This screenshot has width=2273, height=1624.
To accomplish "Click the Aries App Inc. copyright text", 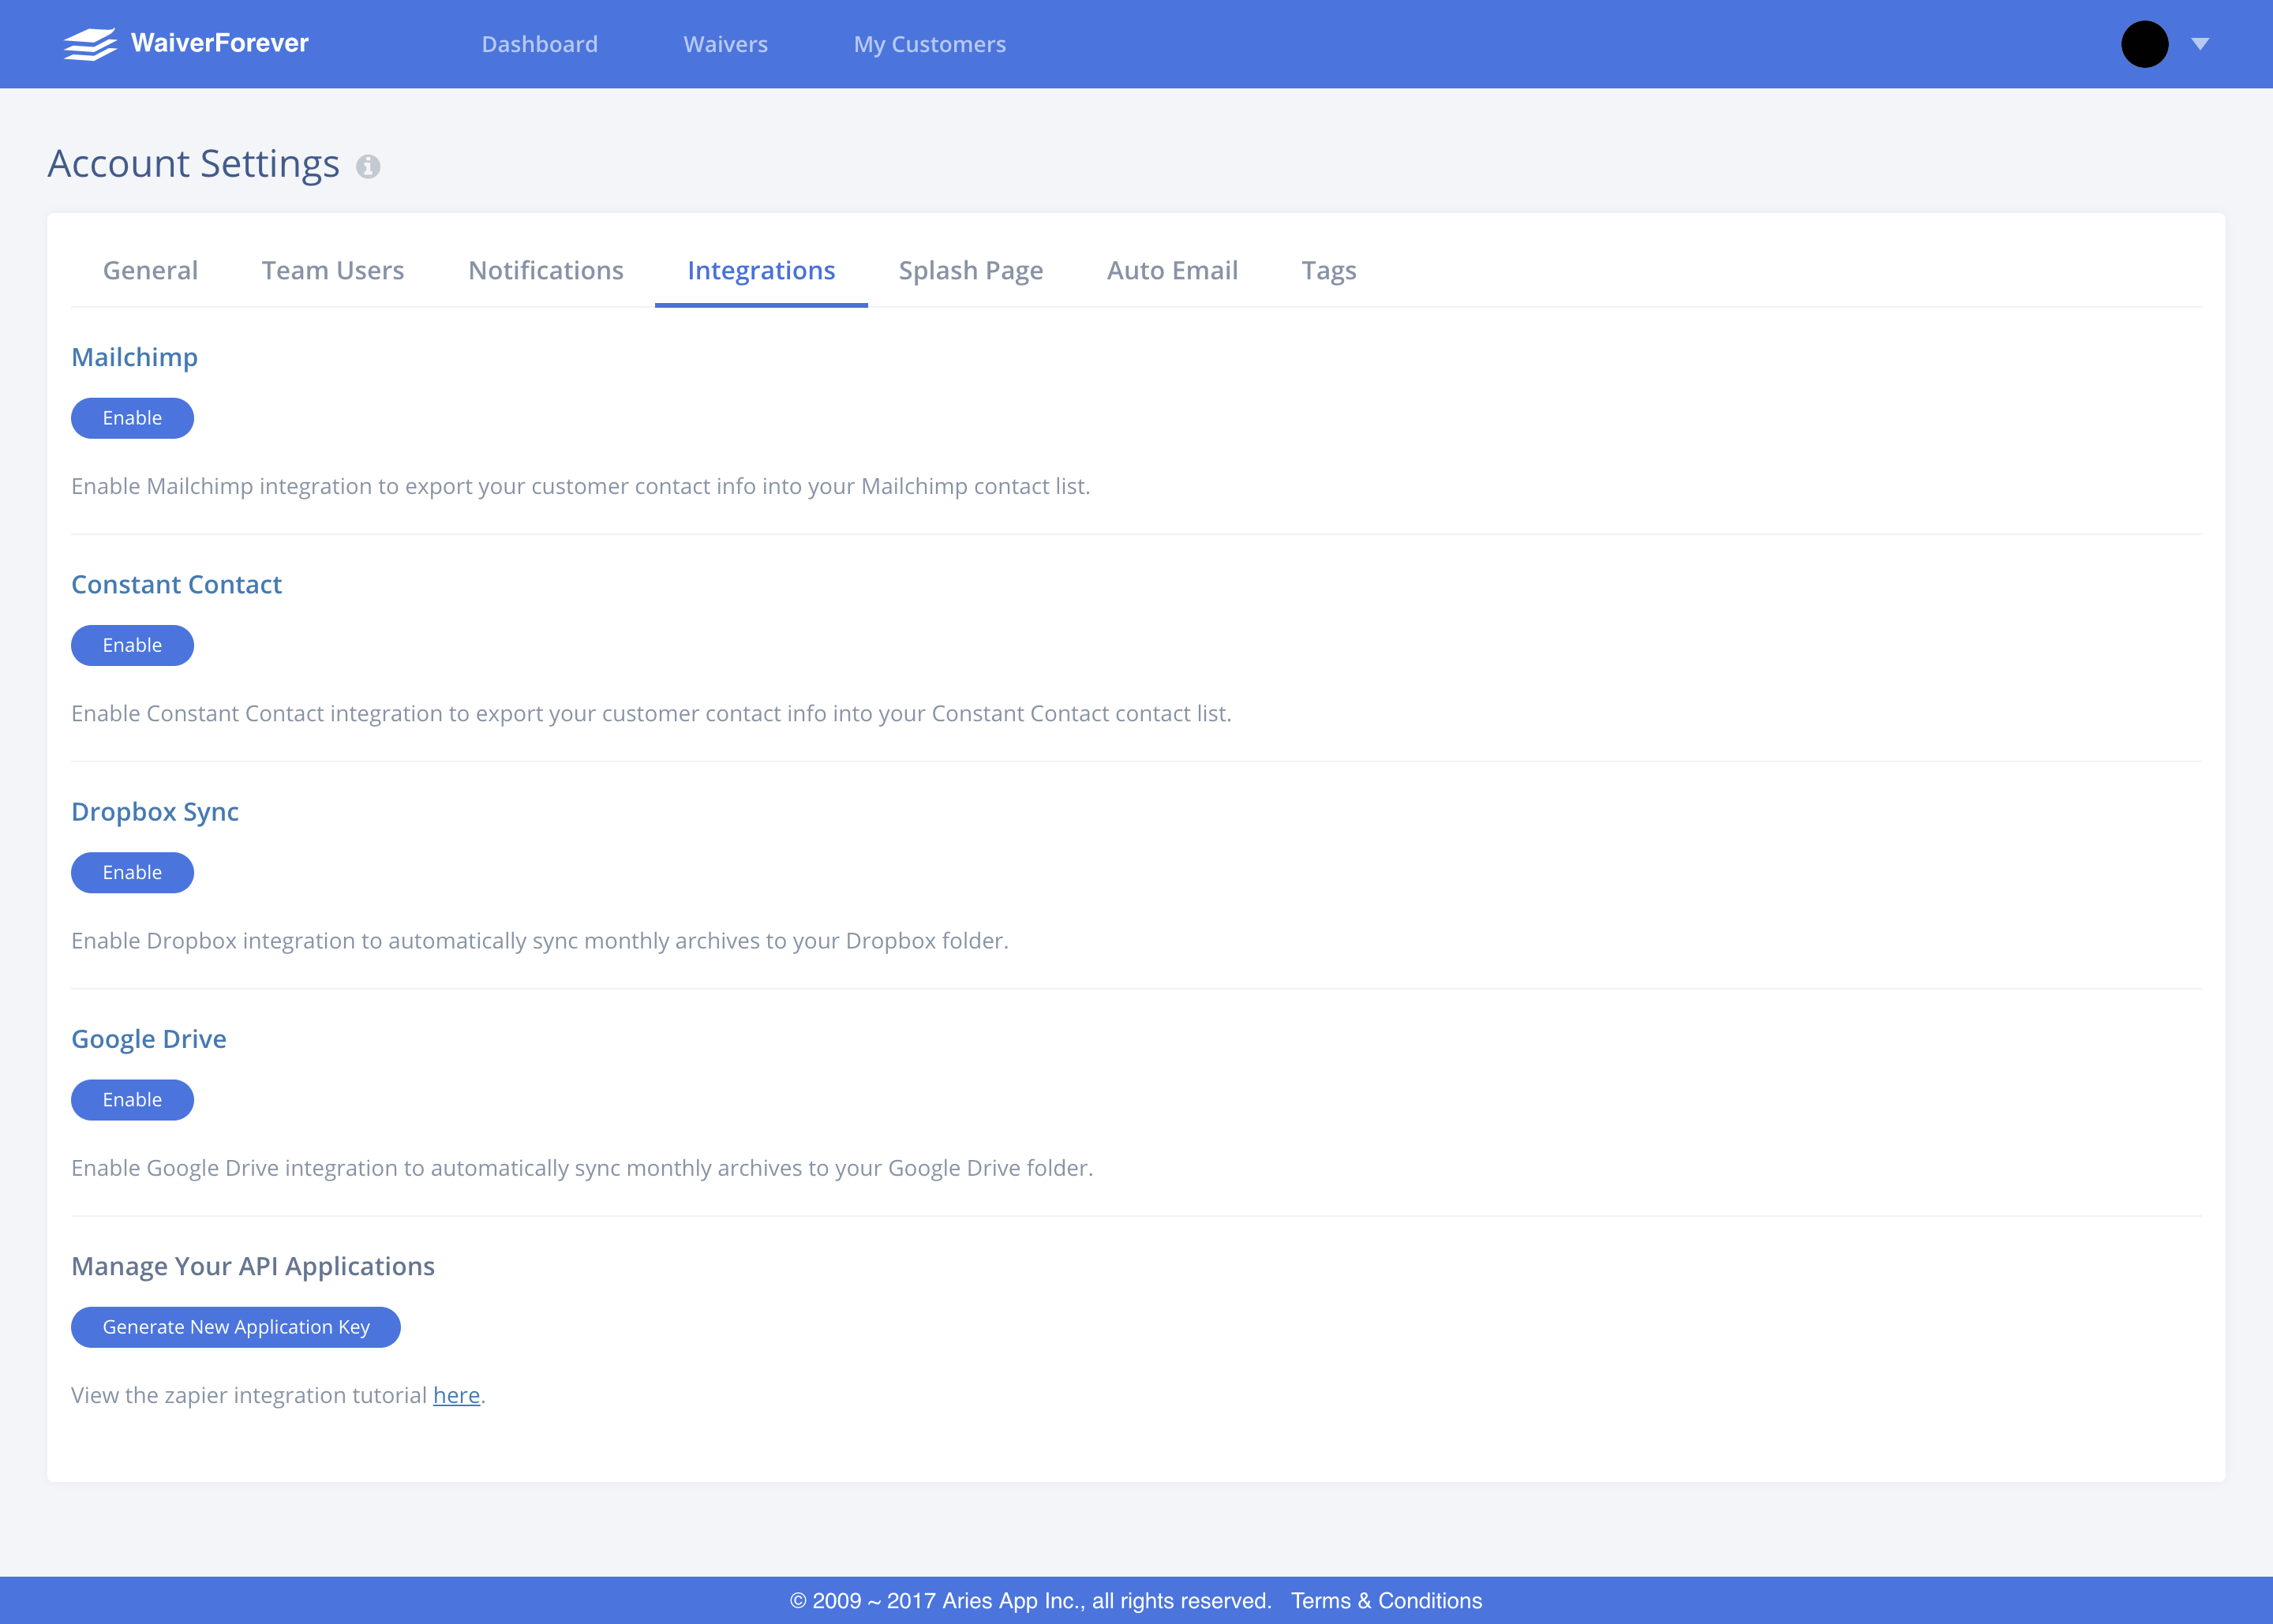I will click(1031, 1601).
